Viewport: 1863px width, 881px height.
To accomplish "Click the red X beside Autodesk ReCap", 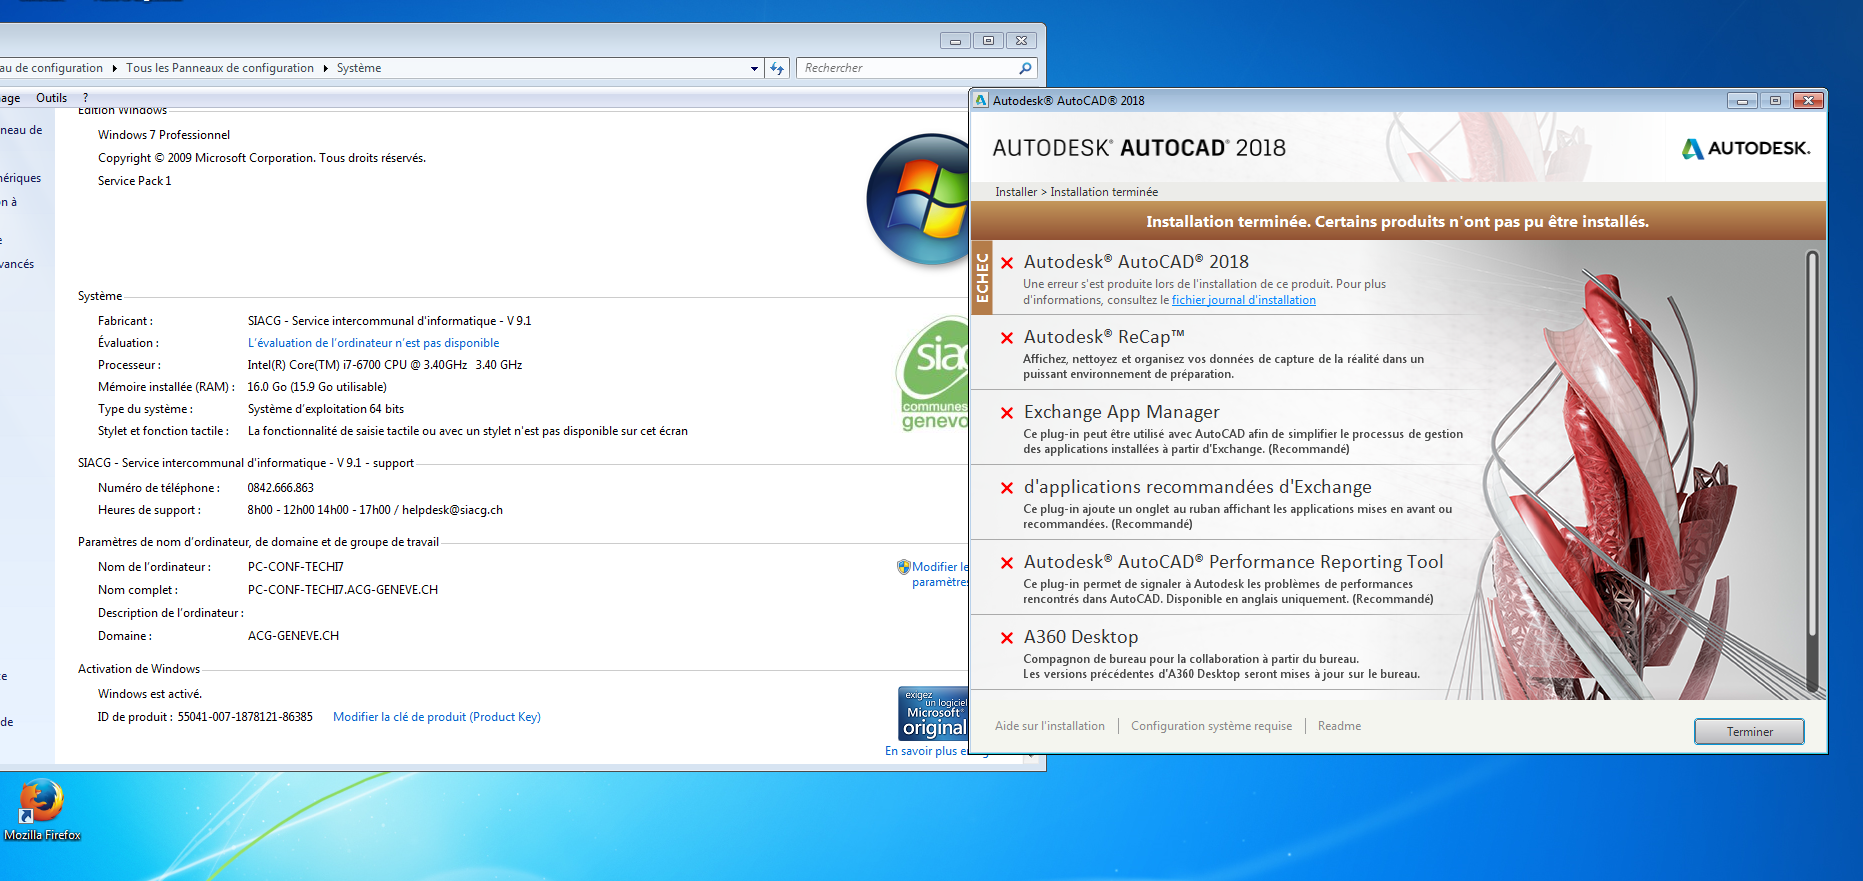I will tap(1007, 338).
